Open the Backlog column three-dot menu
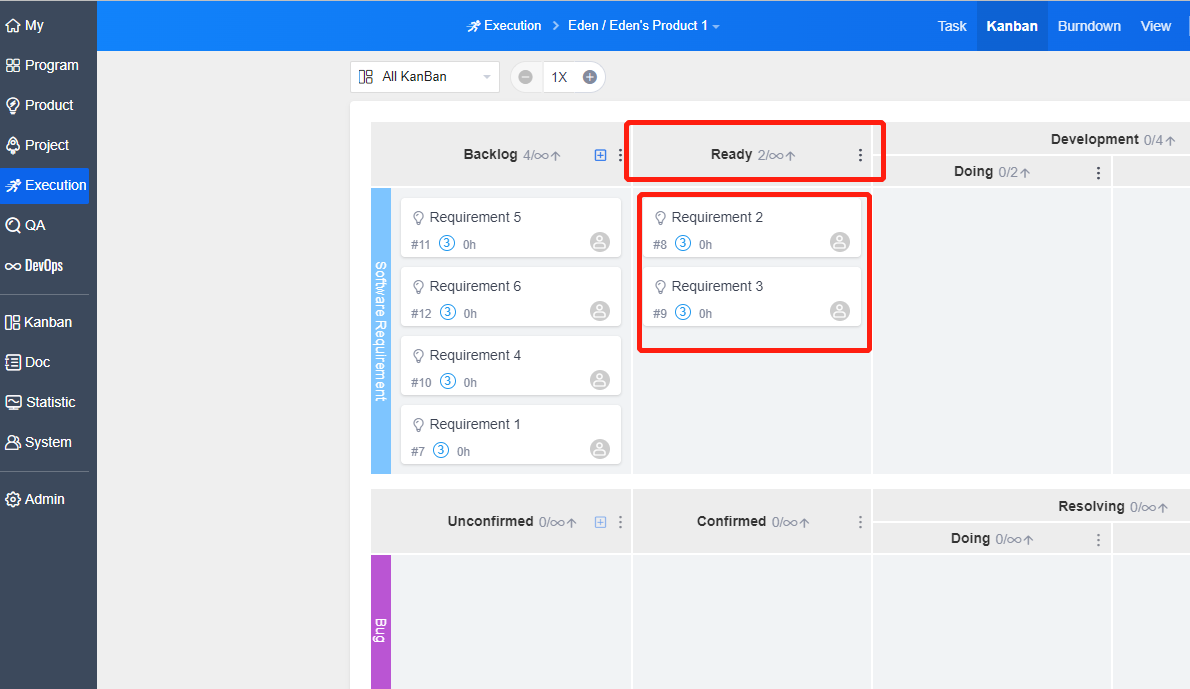The height and width of the screenshot is (689, 1190). coord(620,155)
